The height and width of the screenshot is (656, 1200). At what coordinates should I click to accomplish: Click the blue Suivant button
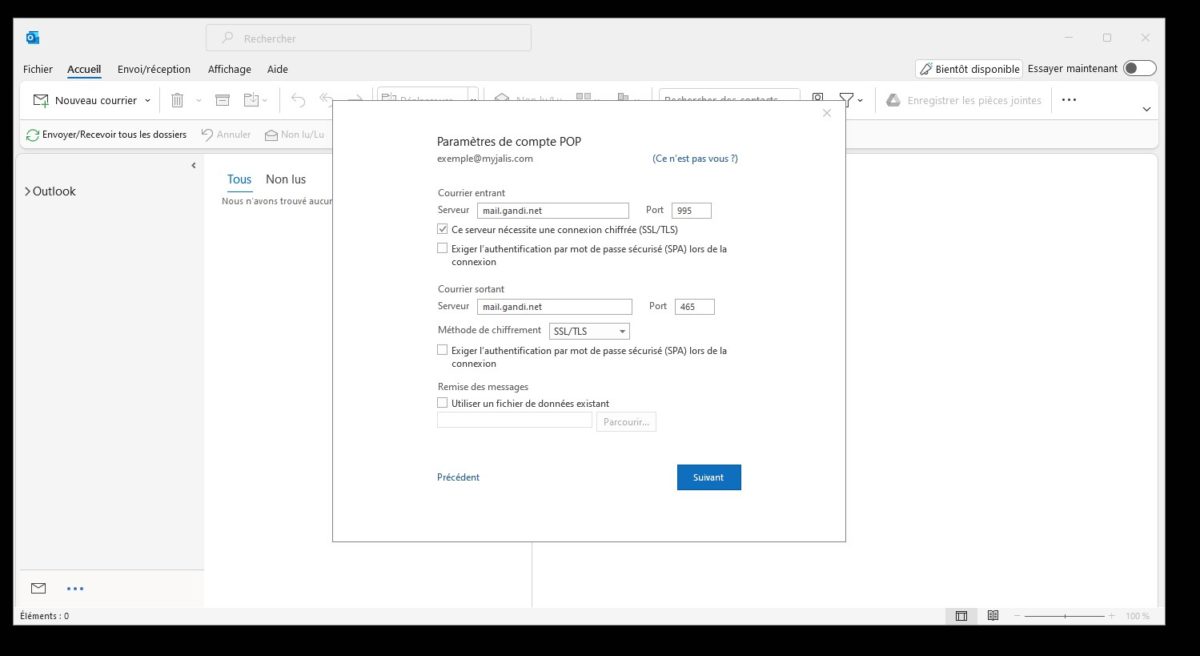click(x=708, y=477)
